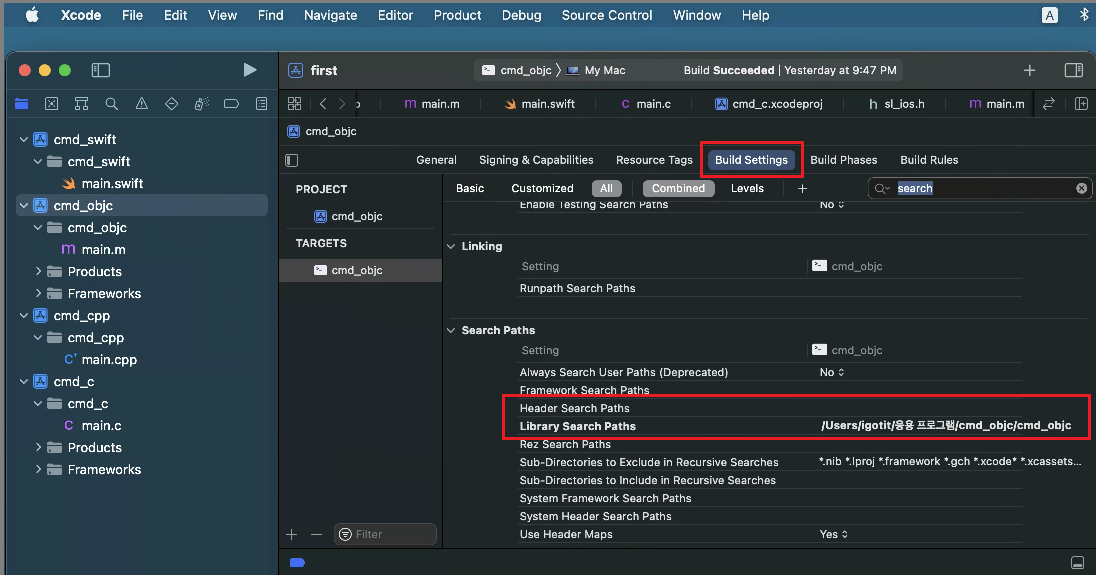Open the Source Control navigator icon
Viewport: 1096px width, 575px height.
click(51, 104)
